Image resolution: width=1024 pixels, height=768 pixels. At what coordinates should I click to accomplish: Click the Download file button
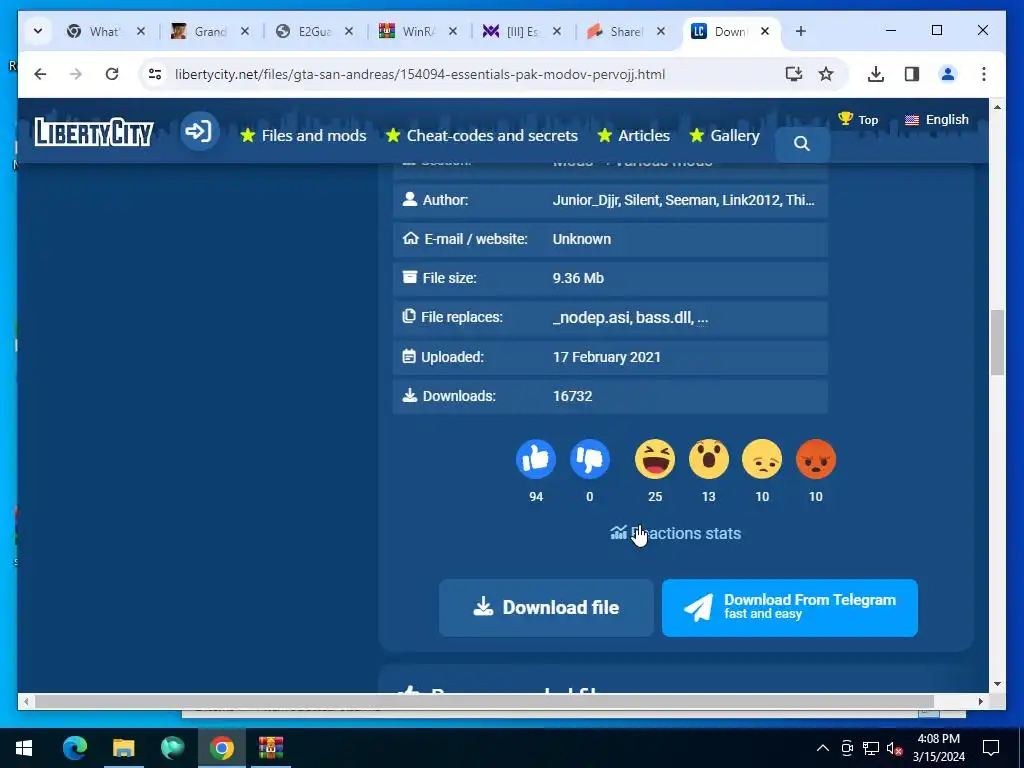click(x=546, y=607)
